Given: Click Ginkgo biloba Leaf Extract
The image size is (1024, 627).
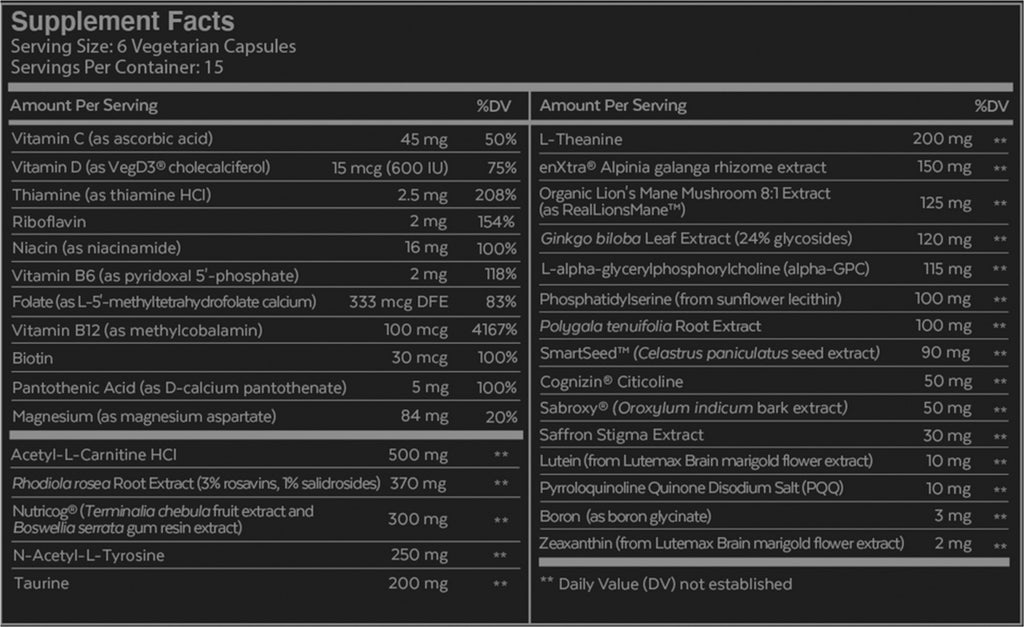Looking at the screenshot, I should (695, 239).
